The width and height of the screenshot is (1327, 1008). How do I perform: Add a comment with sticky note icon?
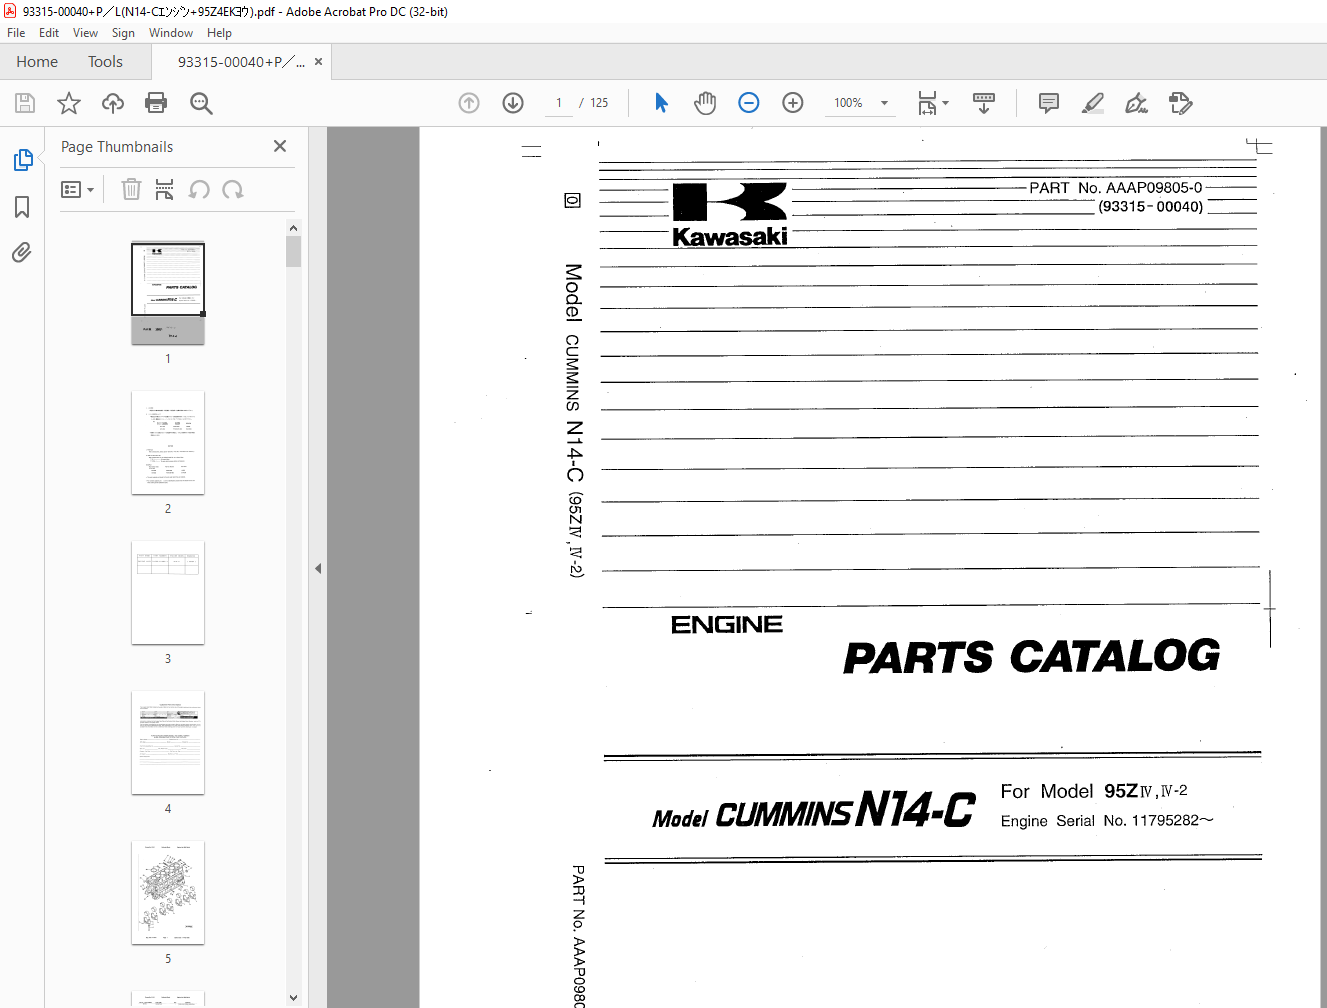[x=1049, y=103]
